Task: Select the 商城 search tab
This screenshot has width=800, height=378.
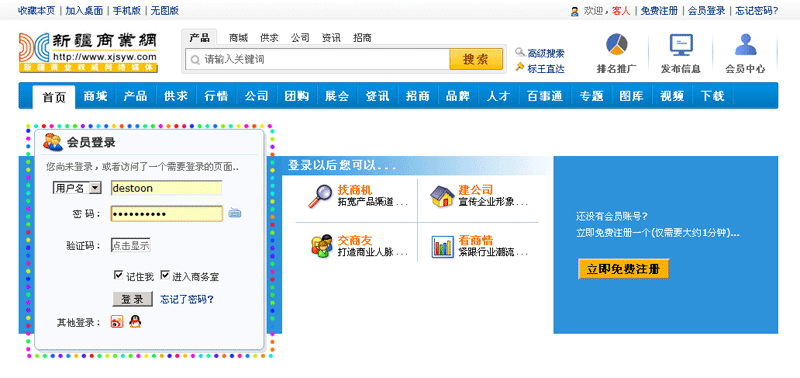Action: click(238, 38)
